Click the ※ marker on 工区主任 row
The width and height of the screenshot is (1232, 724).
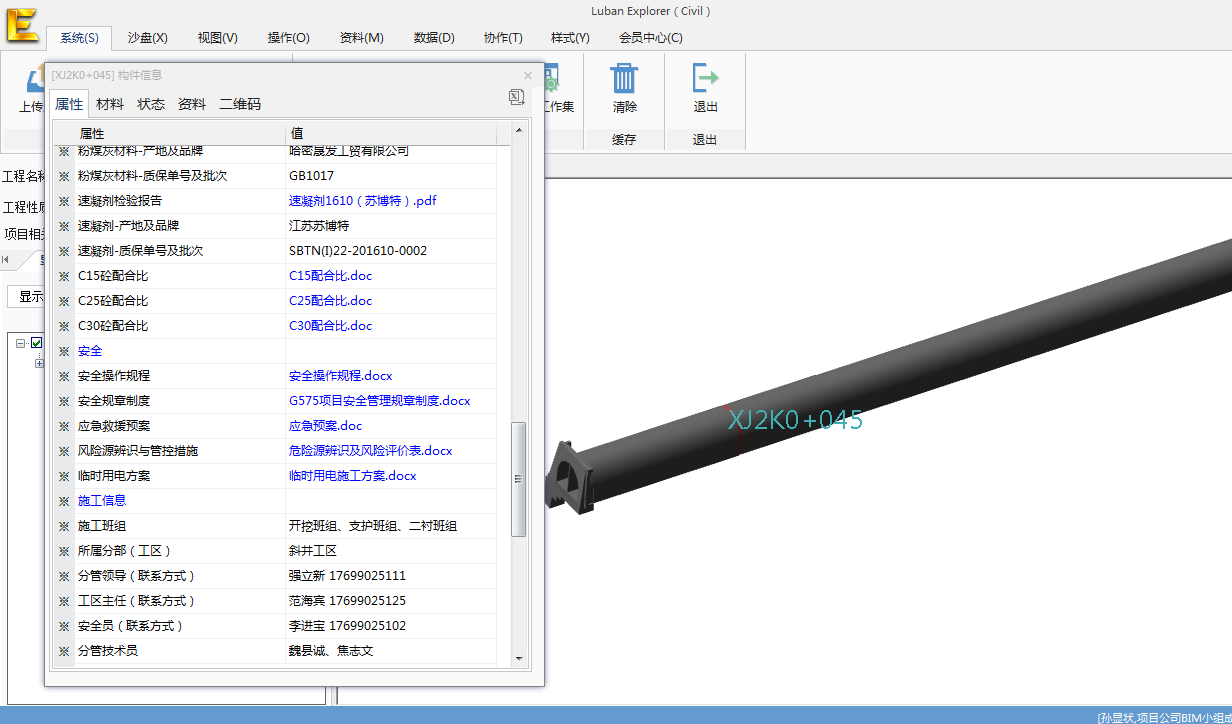coord(64,601)
